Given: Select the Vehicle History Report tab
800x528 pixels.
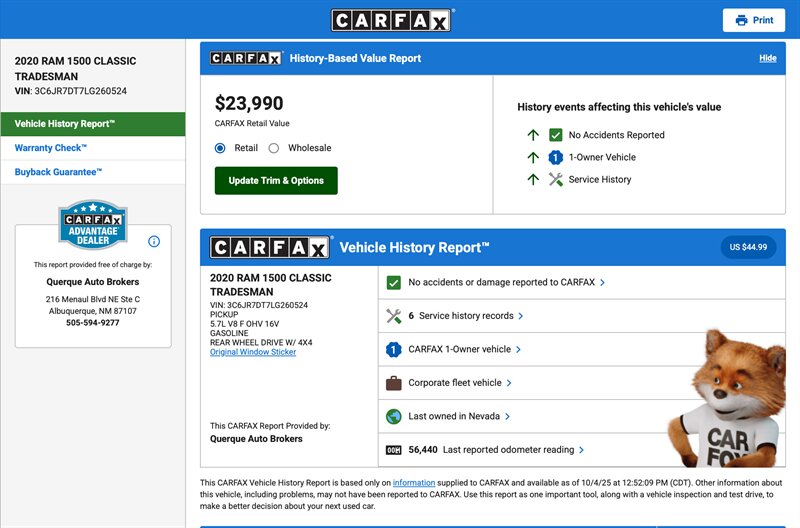Looking at the screenshot, I should (x=65, y=124).
